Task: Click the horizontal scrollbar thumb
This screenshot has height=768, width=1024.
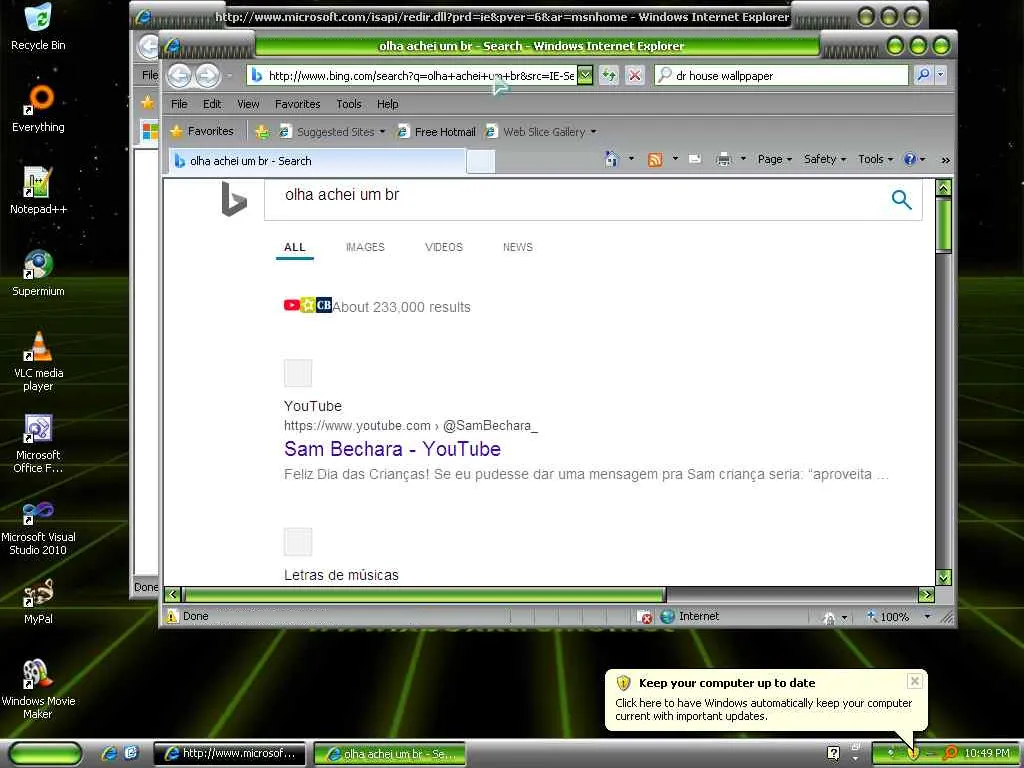Action: point(424,594)
